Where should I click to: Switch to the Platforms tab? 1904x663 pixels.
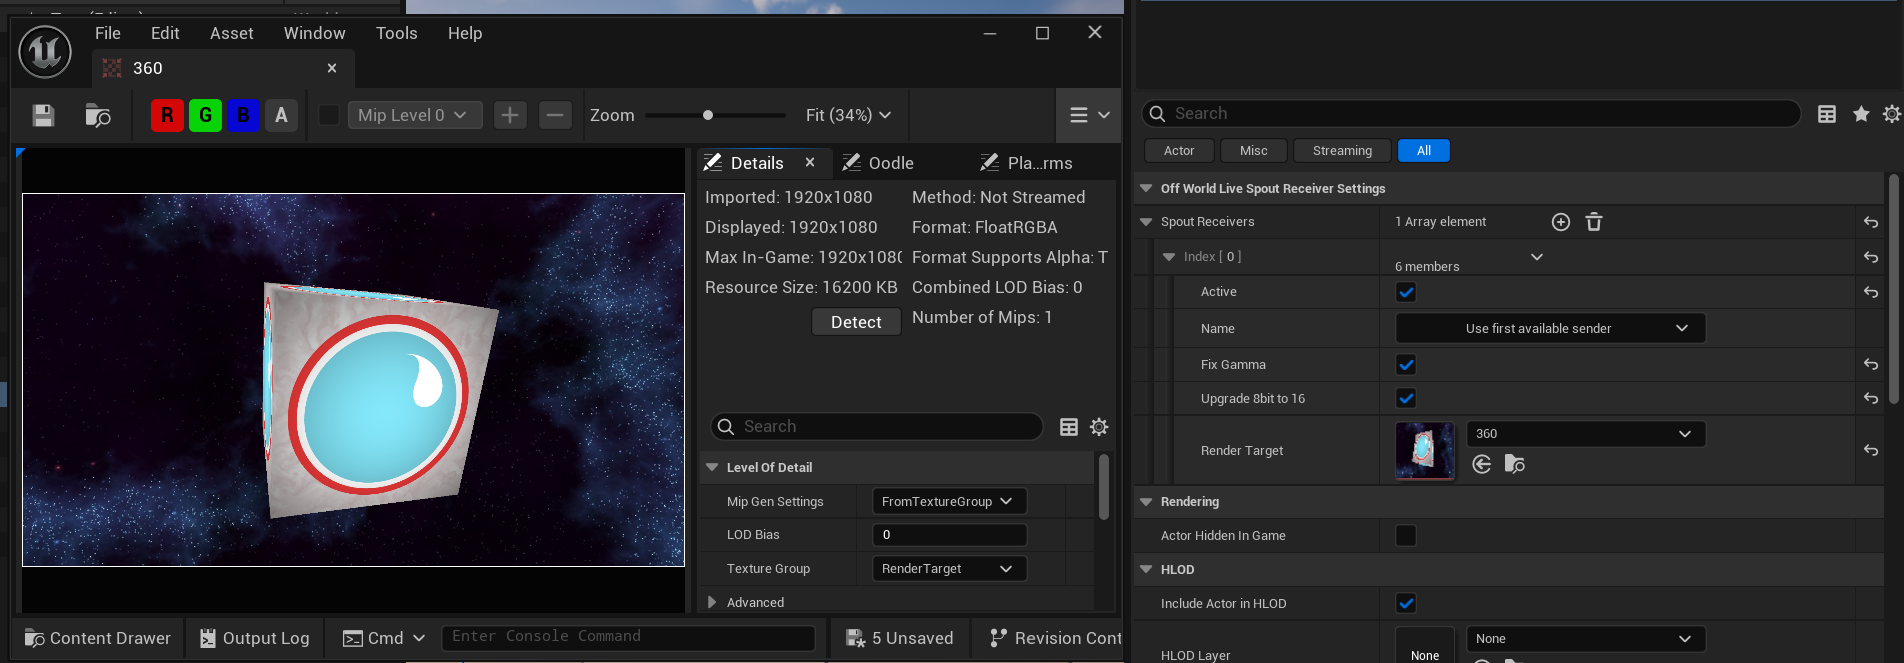point(1027,163)
